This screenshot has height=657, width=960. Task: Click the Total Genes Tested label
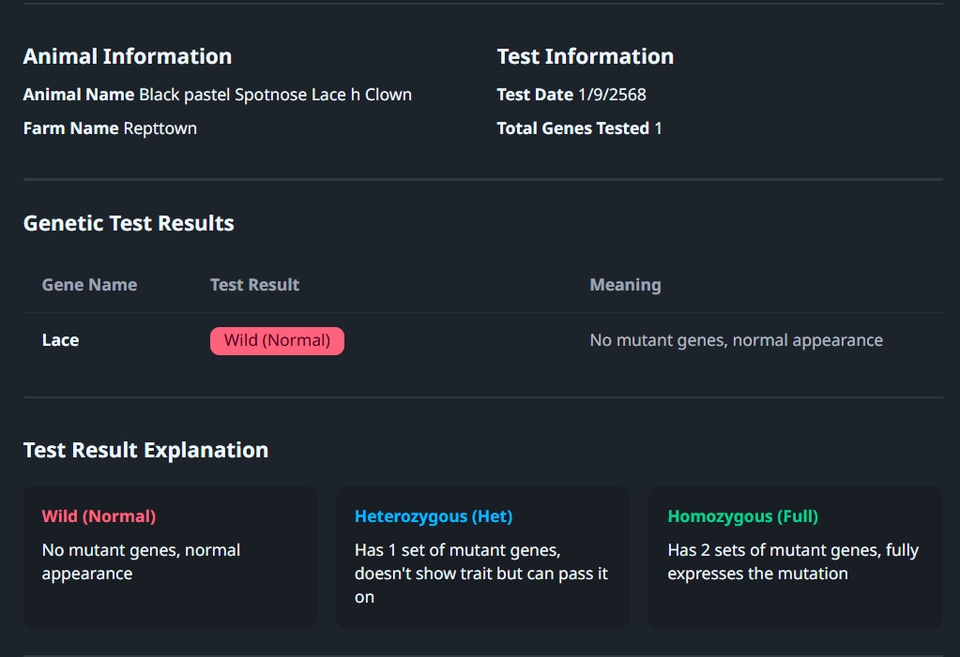point(573,129)
